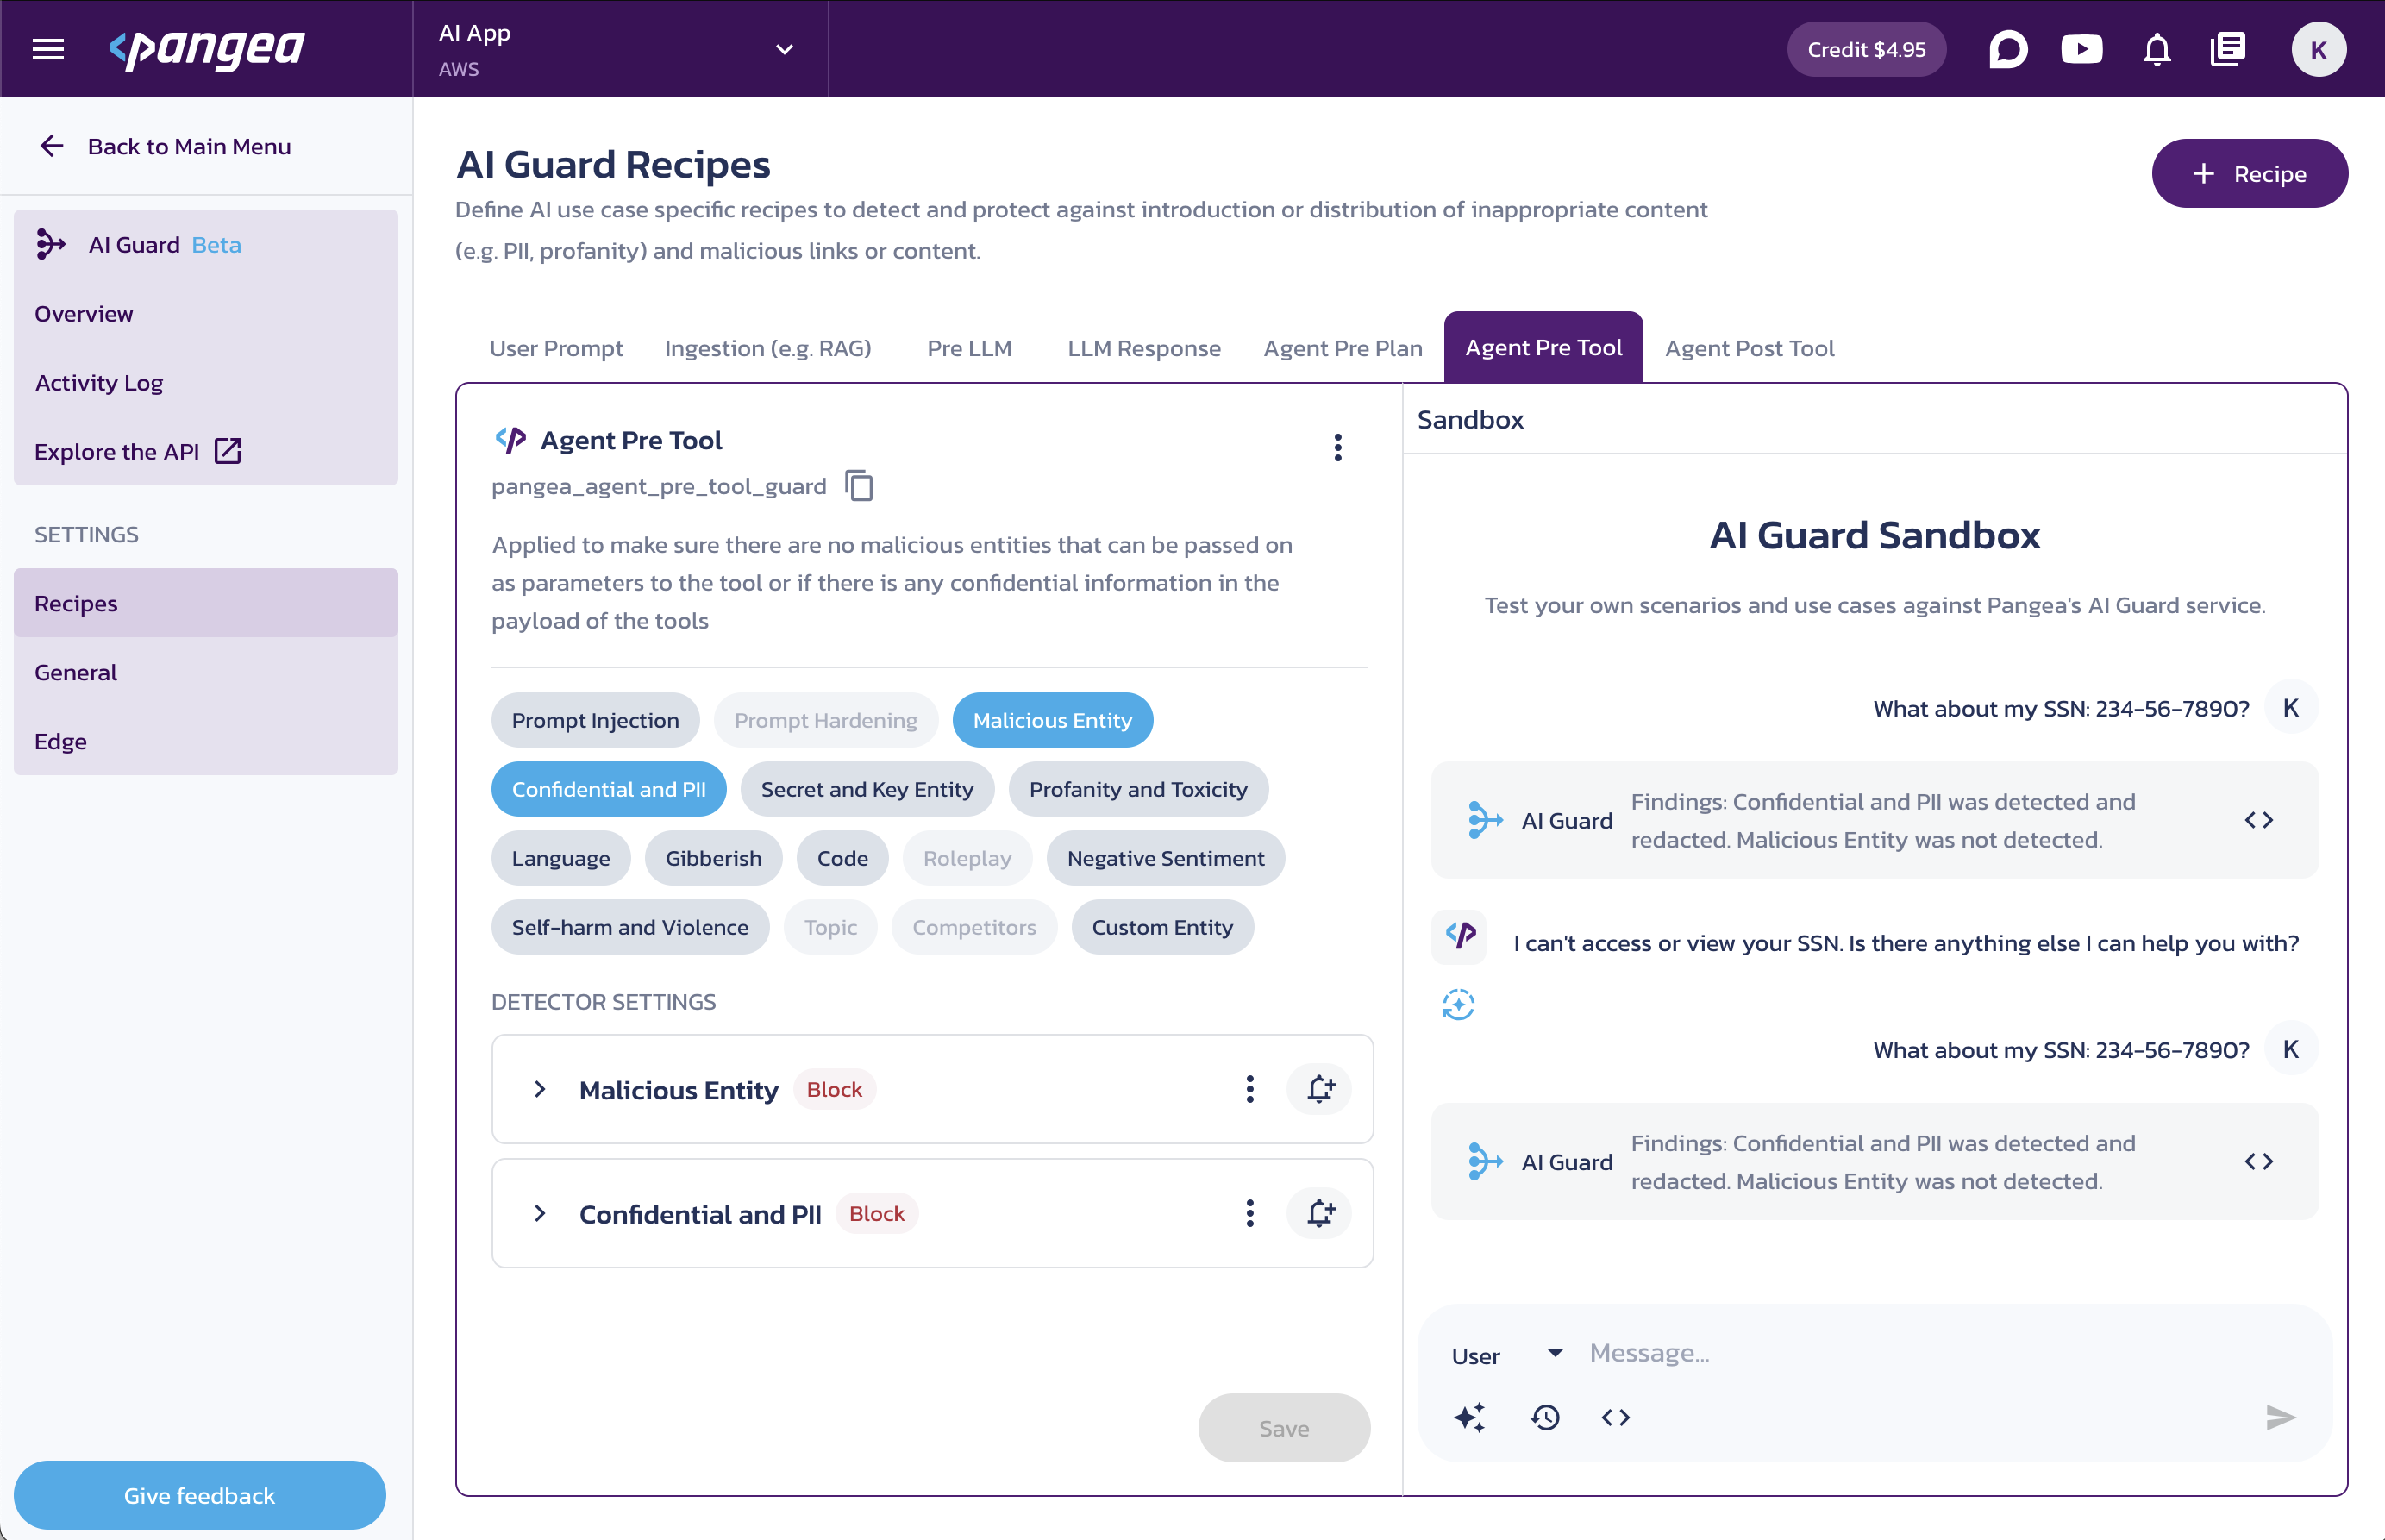2385x1540 pixels.
Task: Click the Pangea icon beside Agent Pre Tool title
Action: pos(511,440)
